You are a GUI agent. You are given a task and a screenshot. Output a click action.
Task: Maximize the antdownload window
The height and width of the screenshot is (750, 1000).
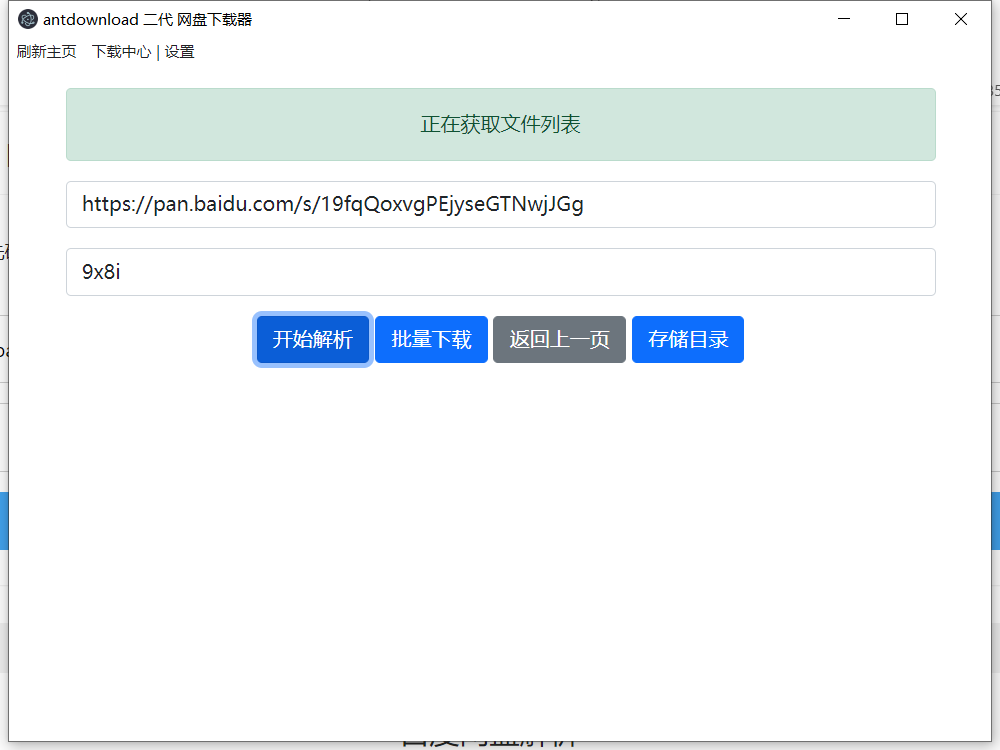(x=902, y=19)
